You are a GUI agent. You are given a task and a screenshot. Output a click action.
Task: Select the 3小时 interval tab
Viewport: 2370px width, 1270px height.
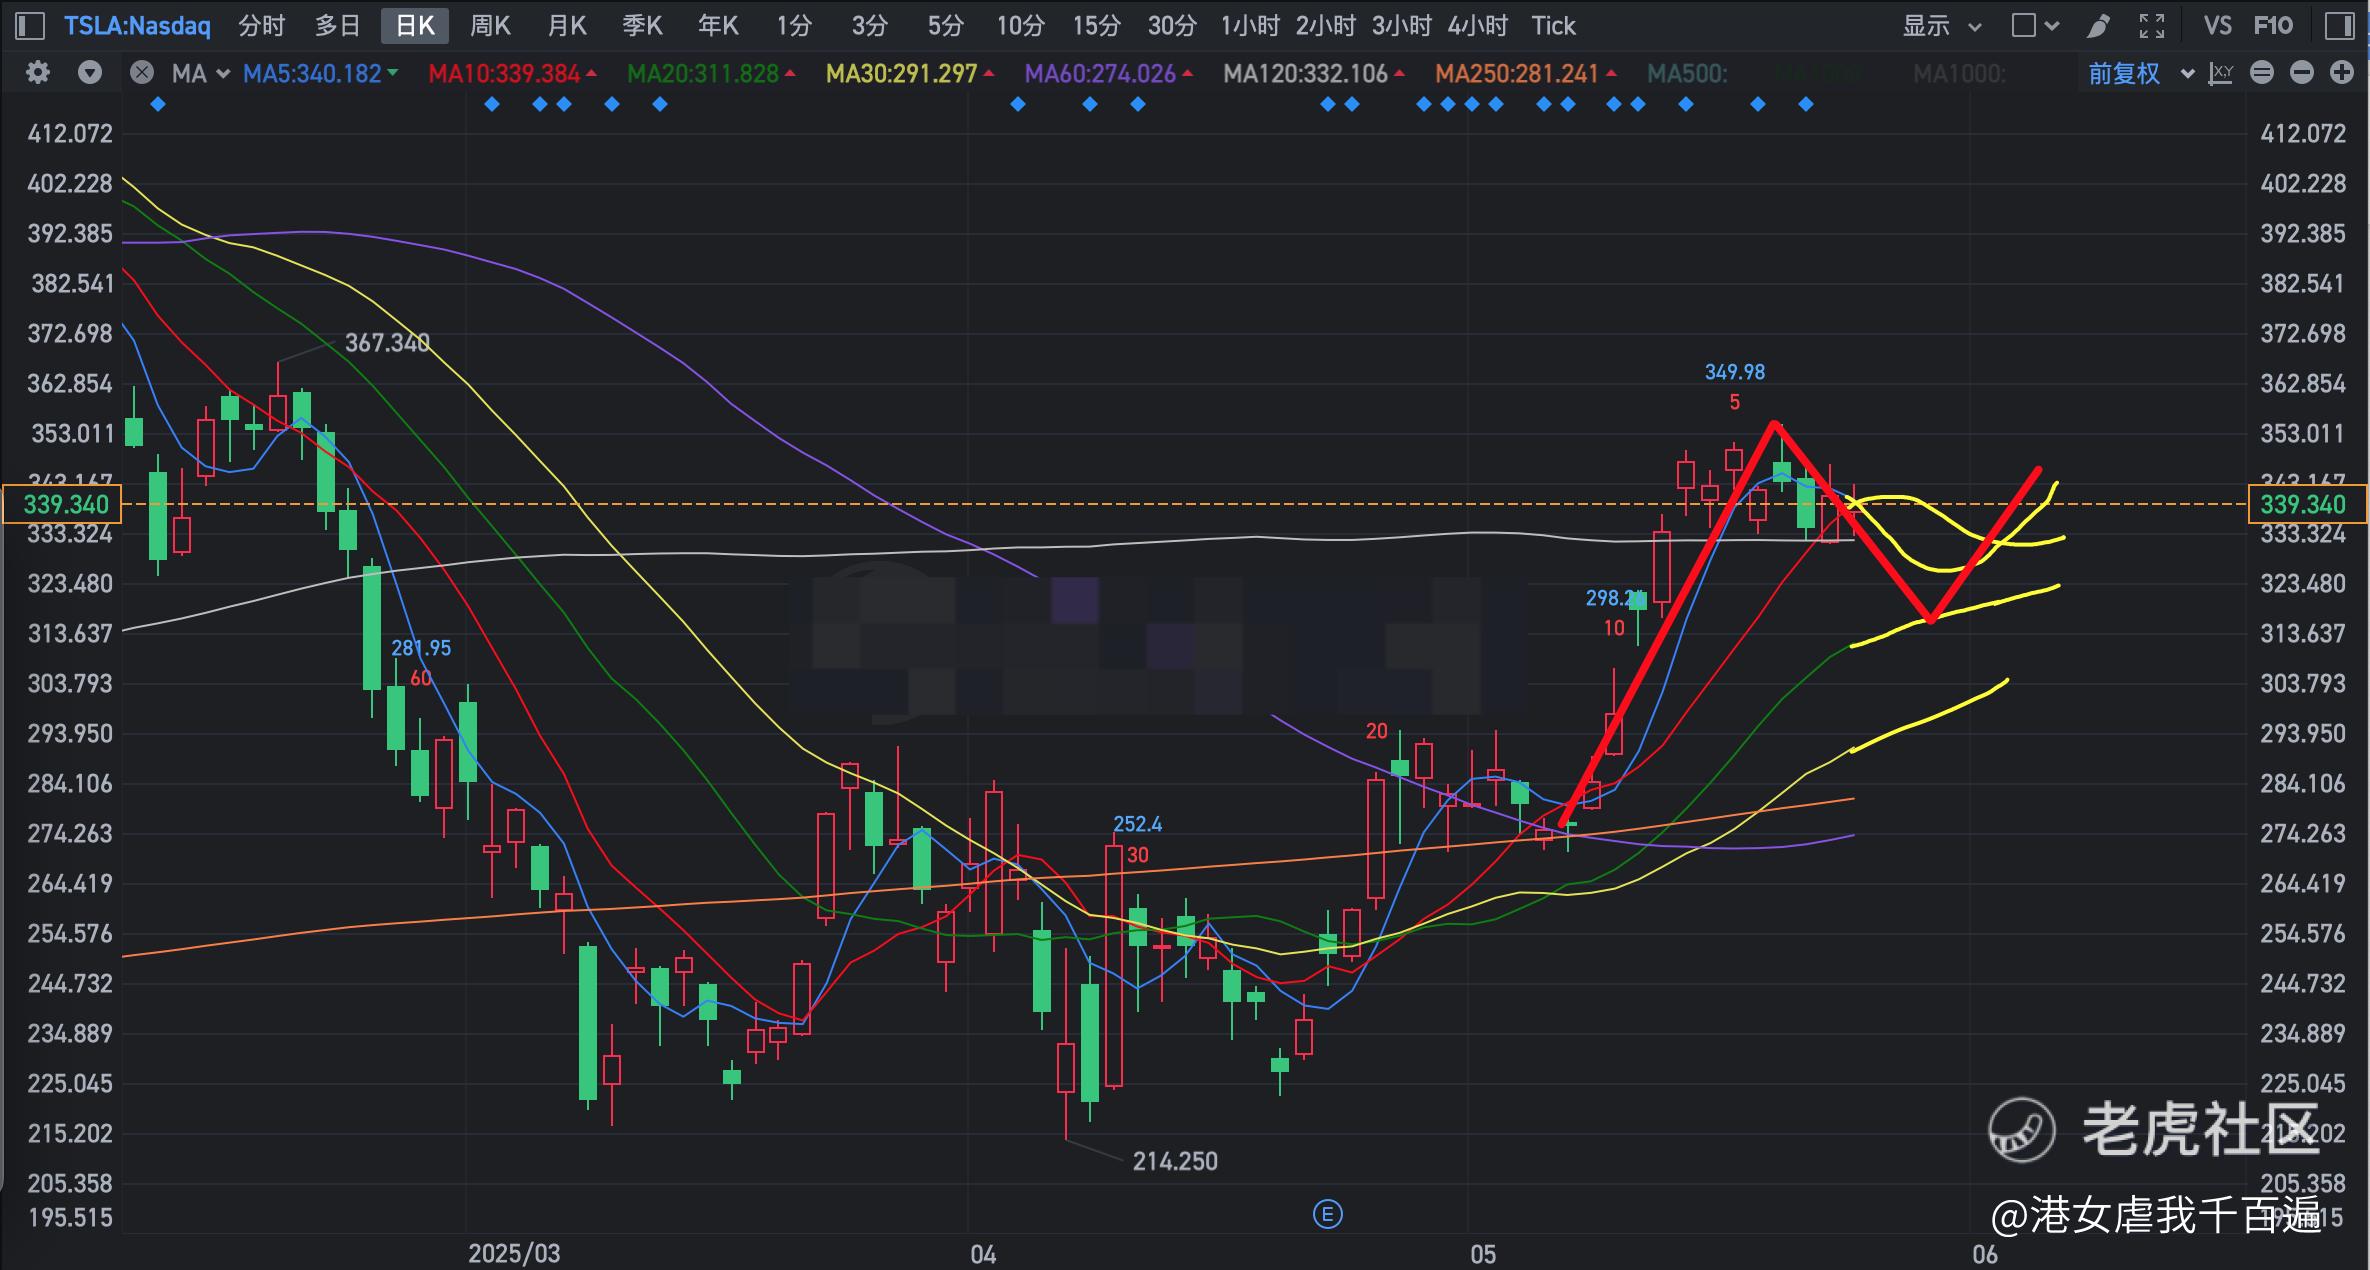[x=1402, y=25]
